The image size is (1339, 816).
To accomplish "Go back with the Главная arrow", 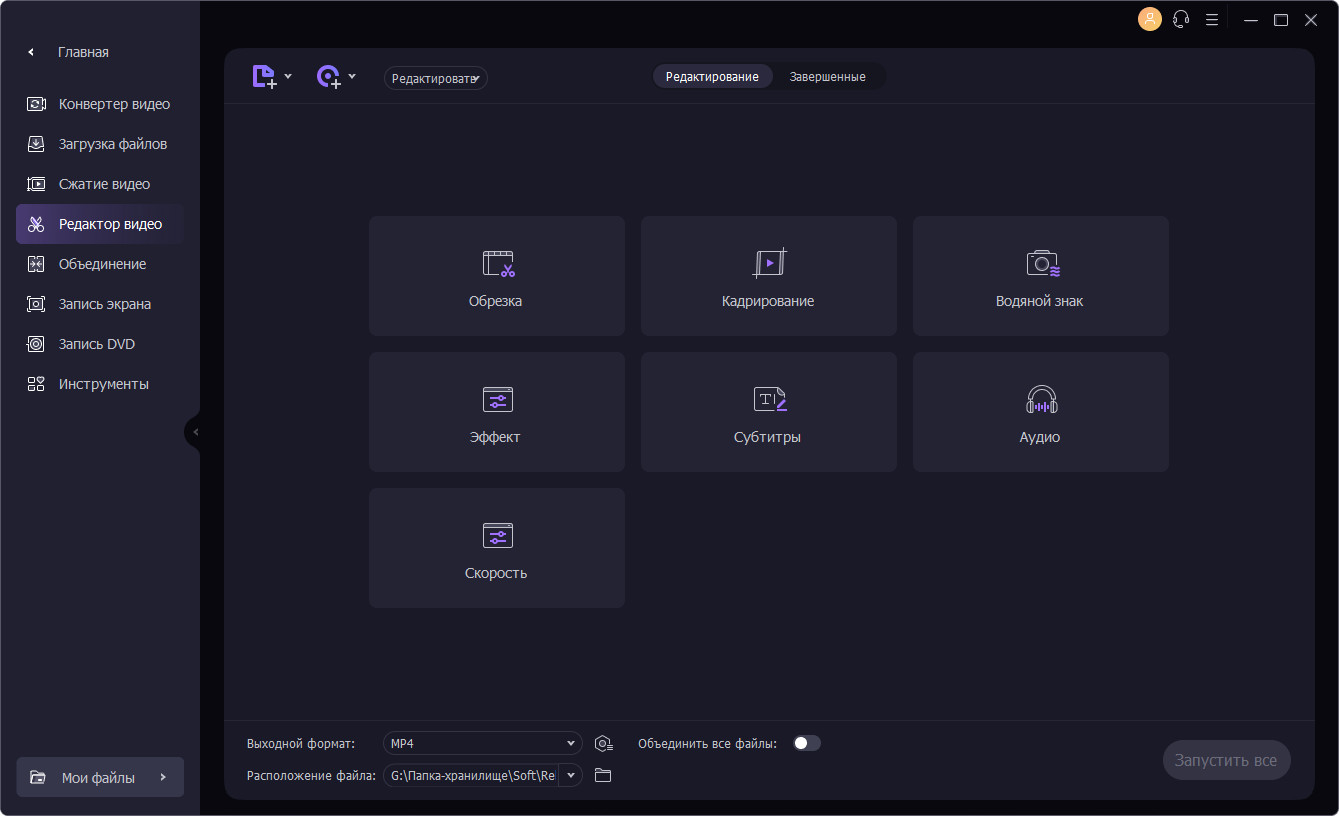I will (31, 52).
